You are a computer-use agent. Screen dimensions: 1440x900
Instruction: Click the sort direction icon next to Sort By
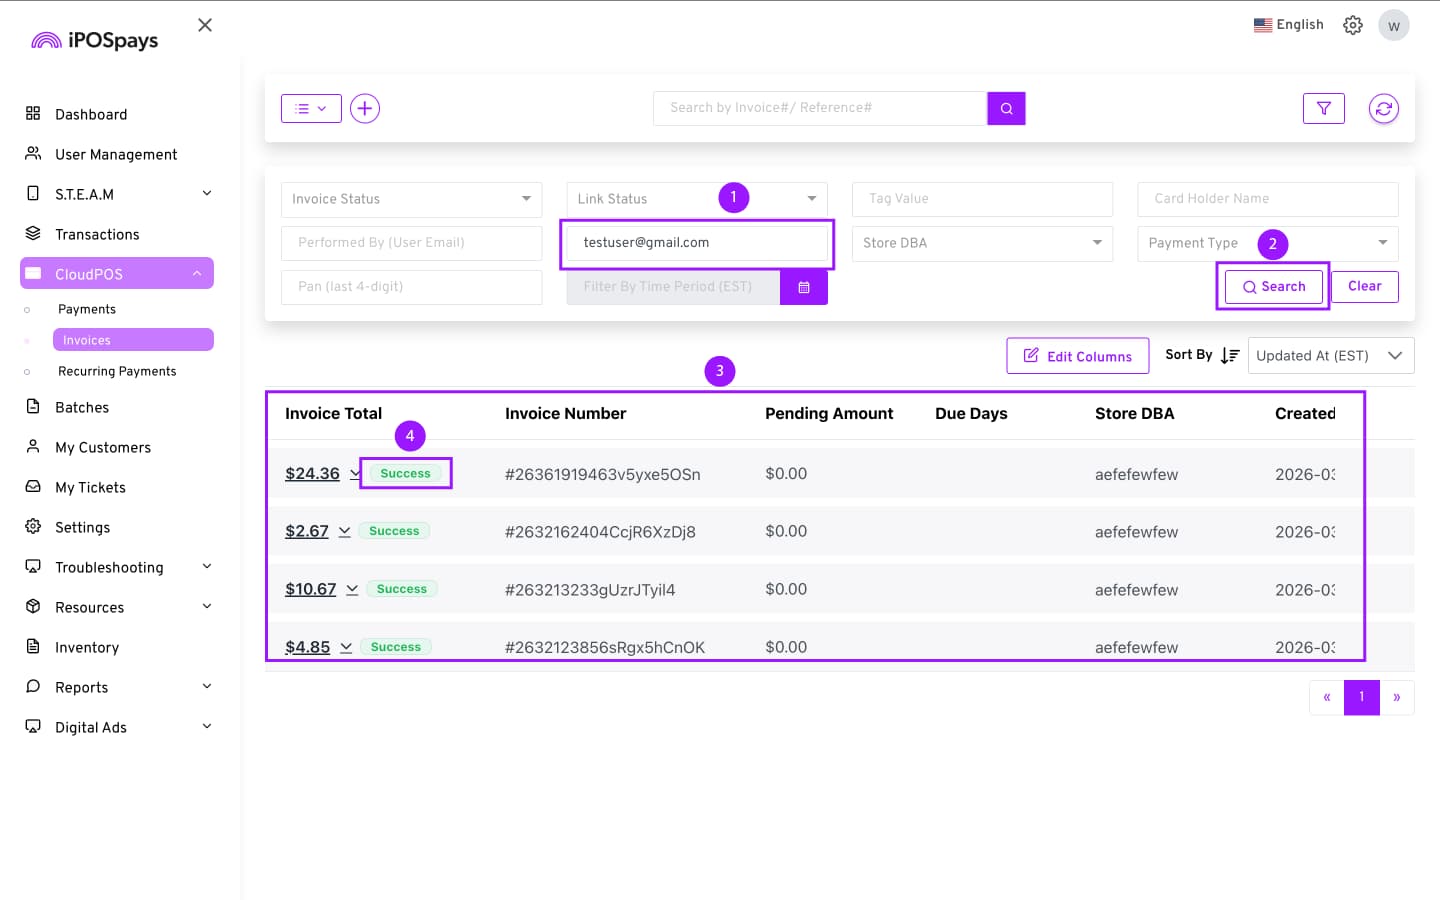1230,356
